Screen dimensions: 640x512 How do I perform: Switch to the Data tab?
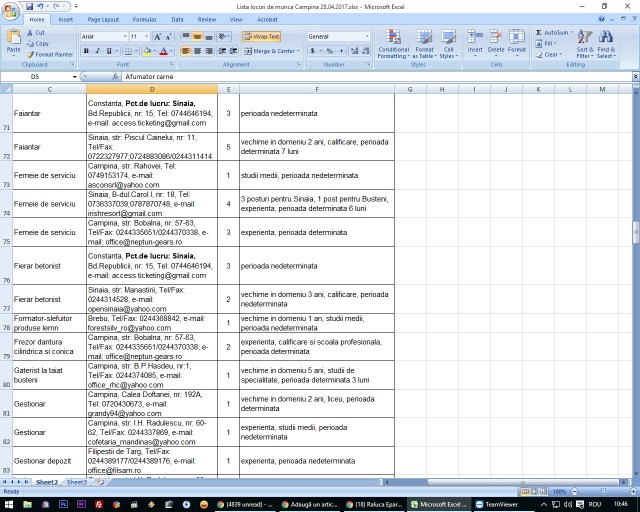[177, 19]
